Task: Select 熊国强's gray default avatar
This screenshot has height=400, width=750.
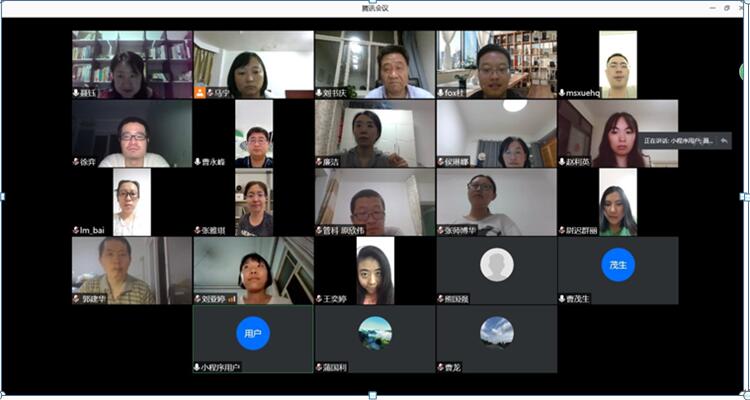Action: (x=496, y=265)
